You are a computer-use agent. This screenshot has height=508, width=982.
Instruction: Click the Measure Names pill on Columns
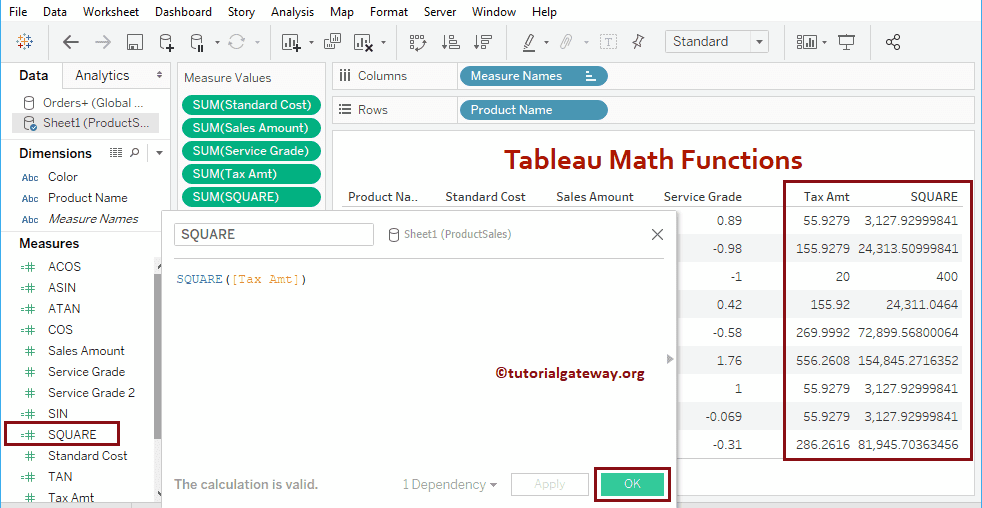(534, 76)
